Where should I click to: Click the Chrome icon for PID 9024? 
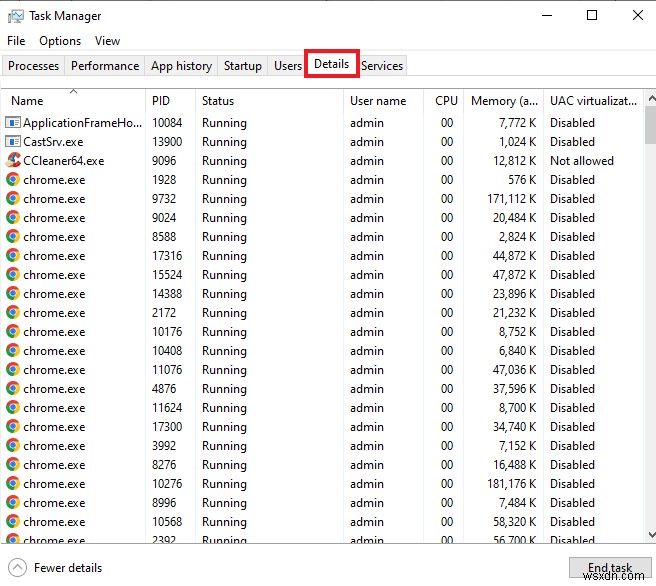click(x=13, y=218)
